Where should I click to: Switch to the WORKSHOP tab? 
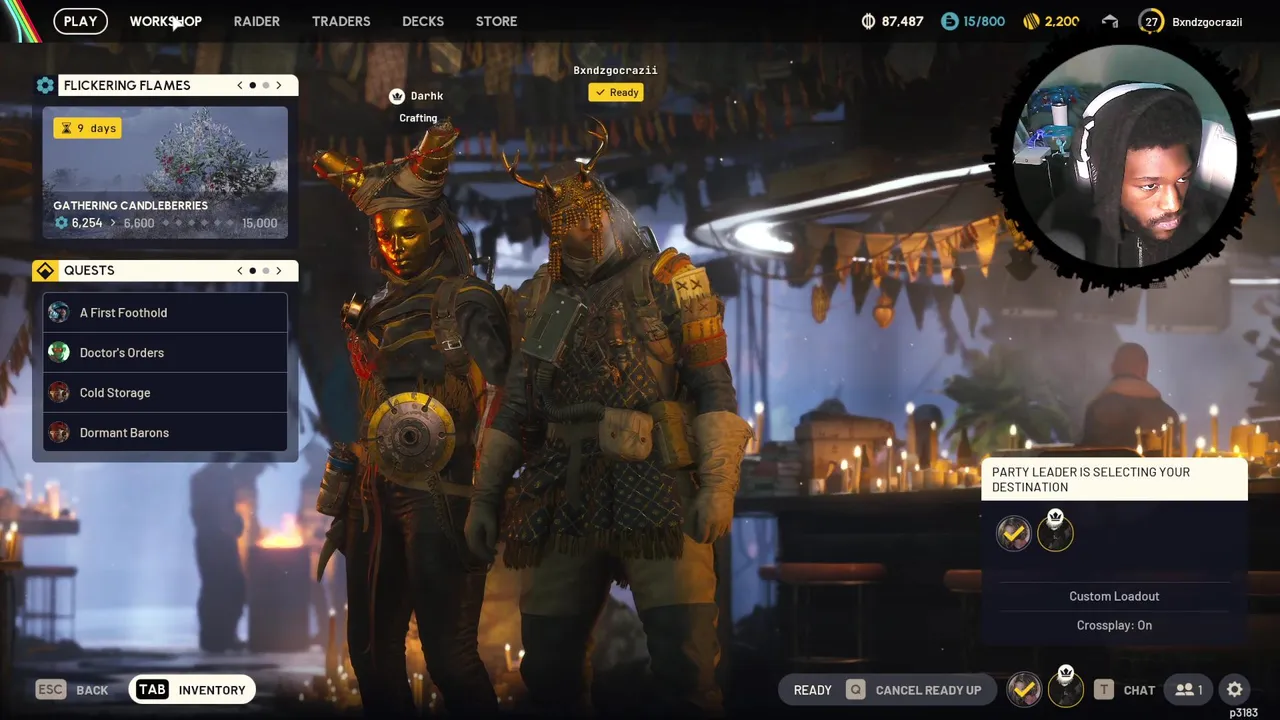click(x=165, y=21)
